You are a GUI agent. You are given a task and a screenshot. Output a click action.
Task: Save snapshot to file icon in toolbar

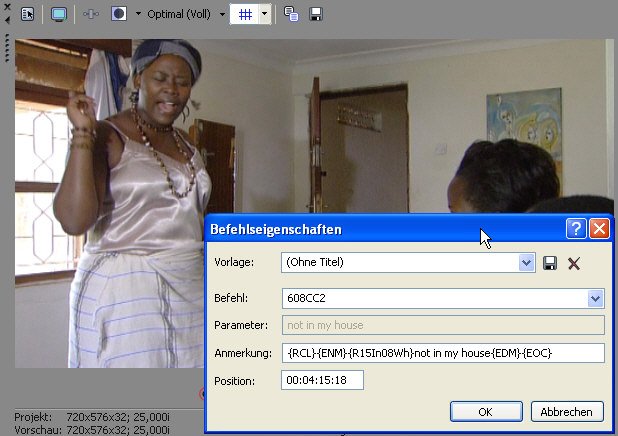pos(316,15)
